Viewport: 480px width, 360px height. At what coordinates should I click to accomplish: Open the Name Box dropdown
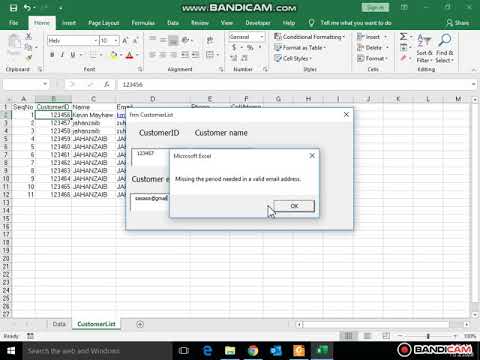45,84
